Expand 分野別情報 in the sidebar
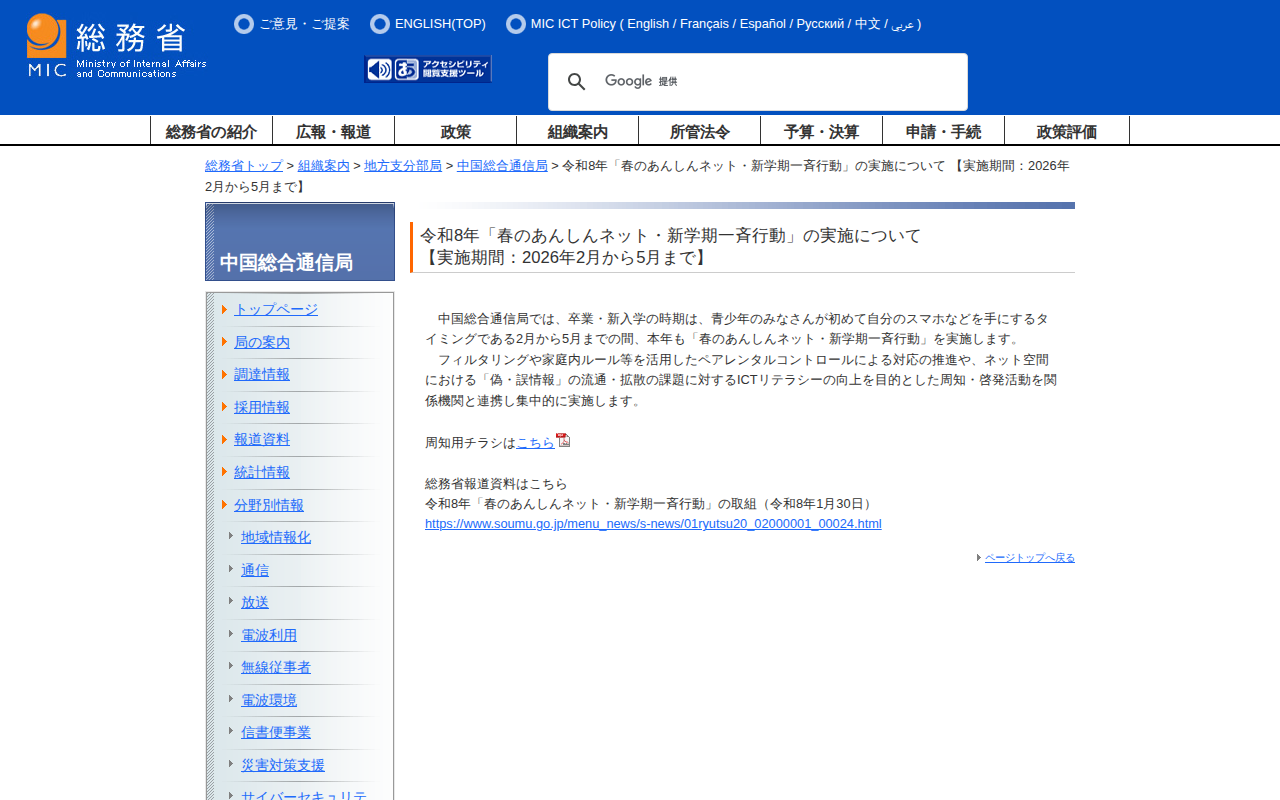 (x=268, y=505)
